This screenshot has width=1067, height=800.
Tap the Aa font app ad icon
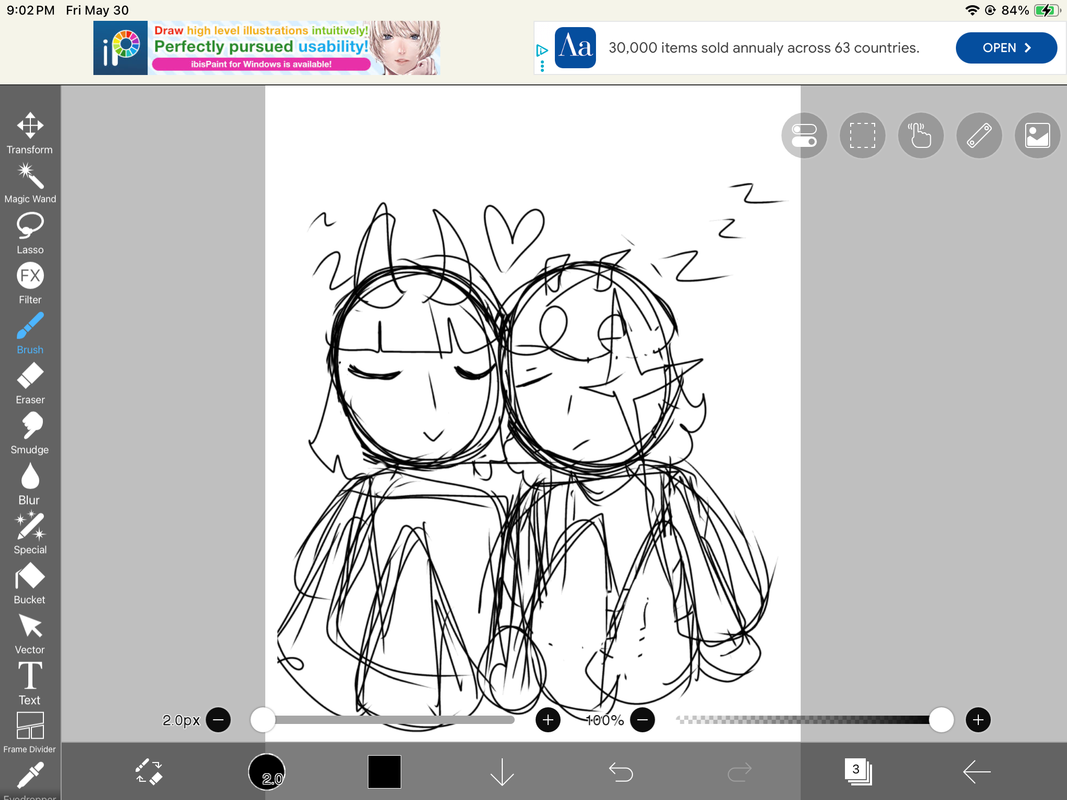575,48
